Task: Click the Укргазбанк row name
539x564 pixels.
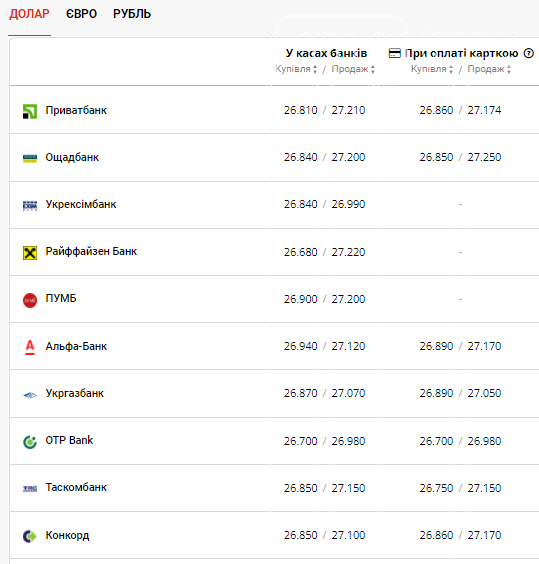Action: [x=74, y=393]
